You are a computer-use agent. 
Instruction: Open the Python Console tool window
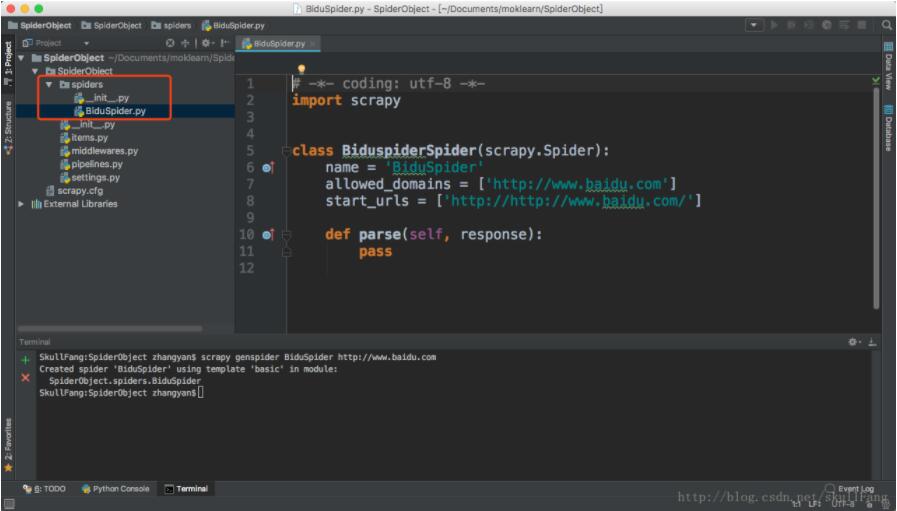116,489
